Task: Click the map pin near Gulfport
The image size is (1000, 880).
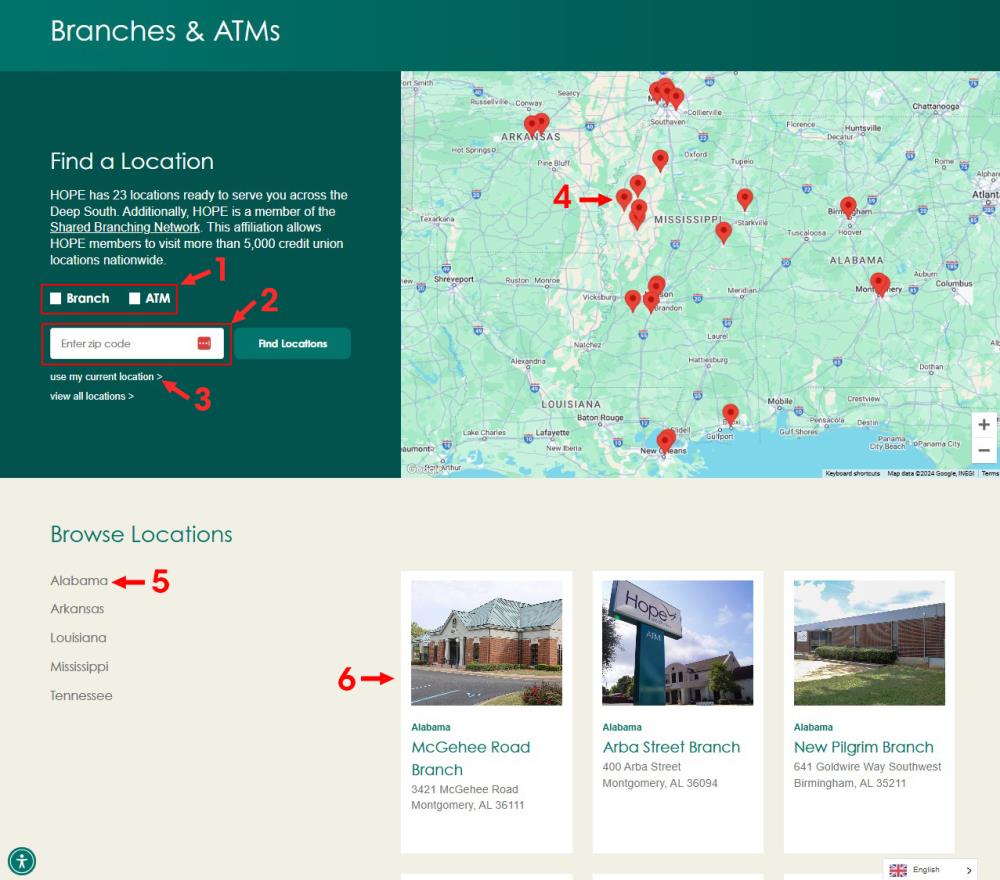Action: (730, 414)
